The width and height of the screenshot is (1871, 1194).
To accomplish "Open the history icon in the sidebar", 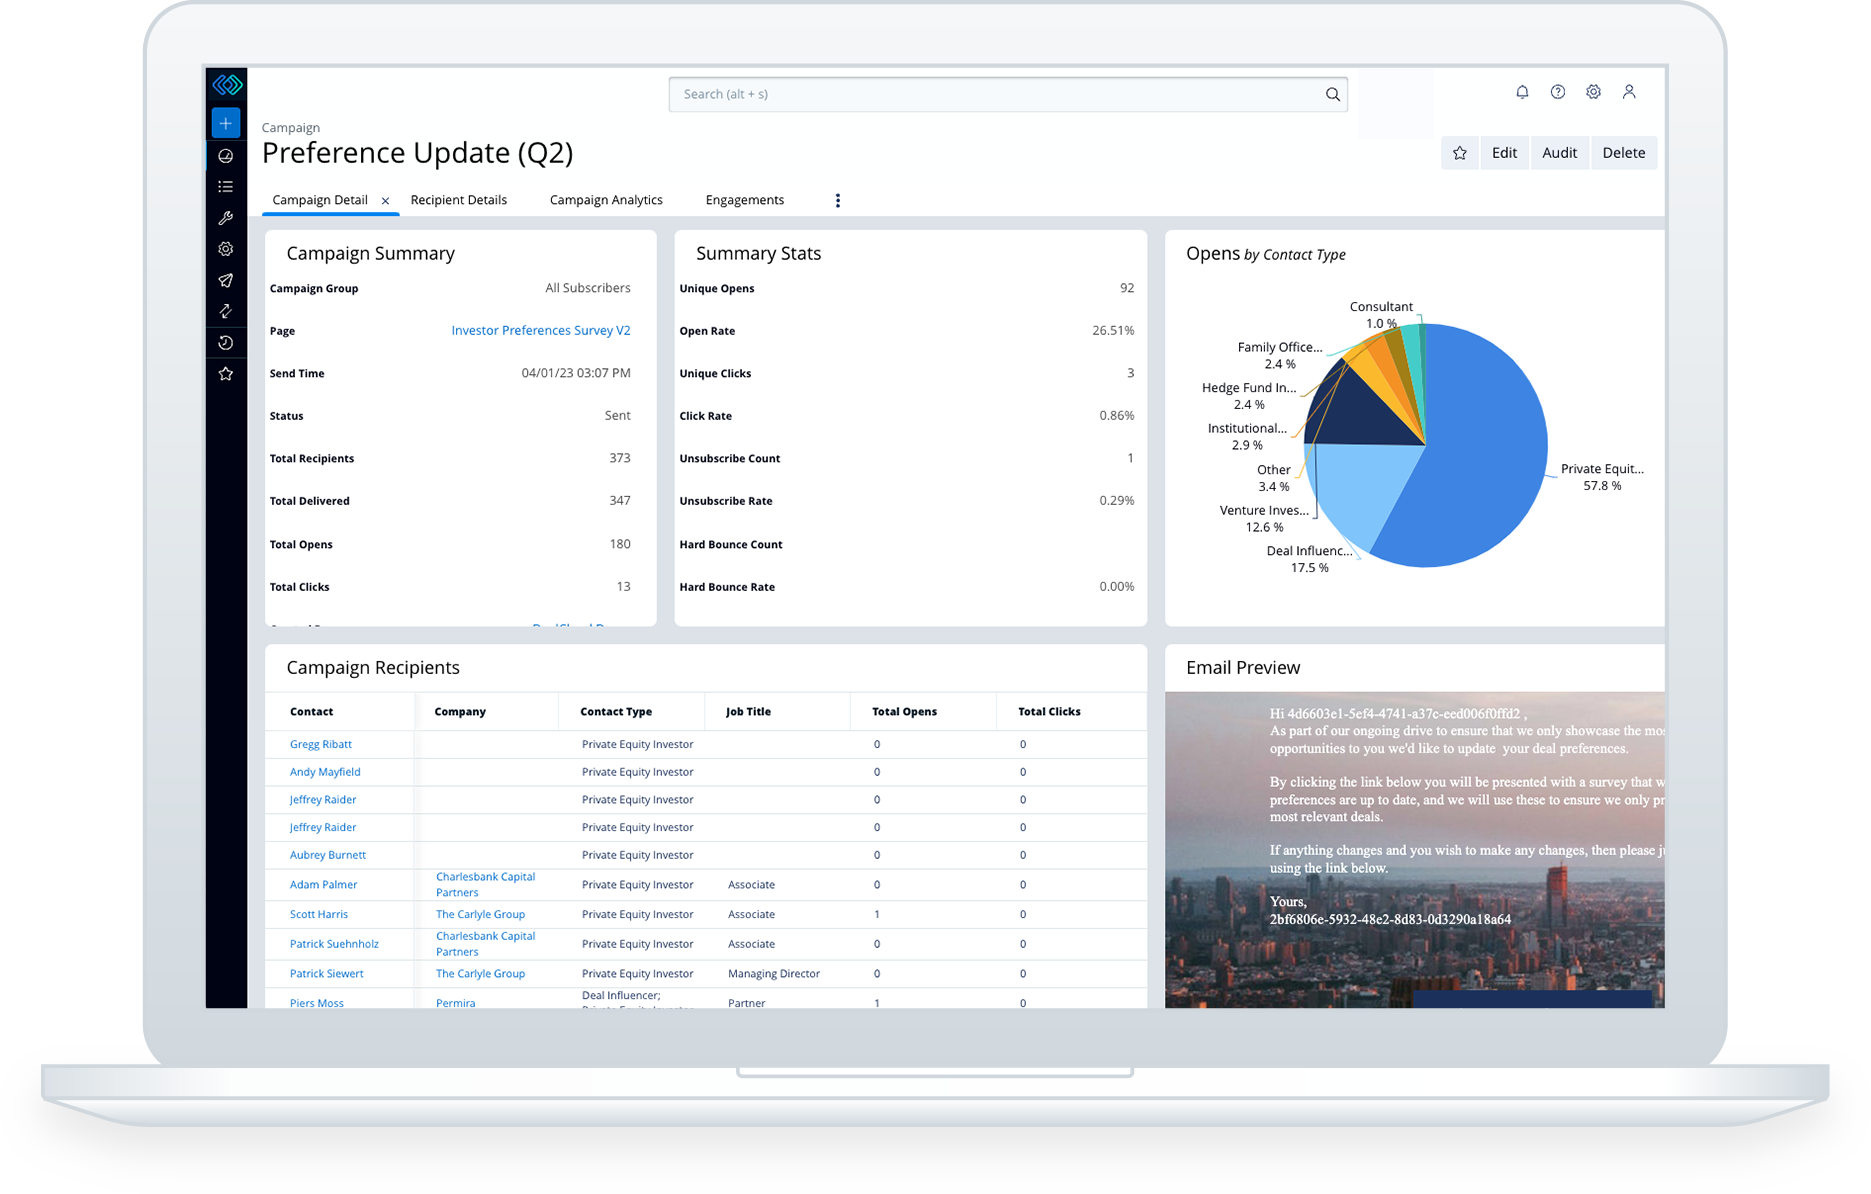I will coord(225,342).
